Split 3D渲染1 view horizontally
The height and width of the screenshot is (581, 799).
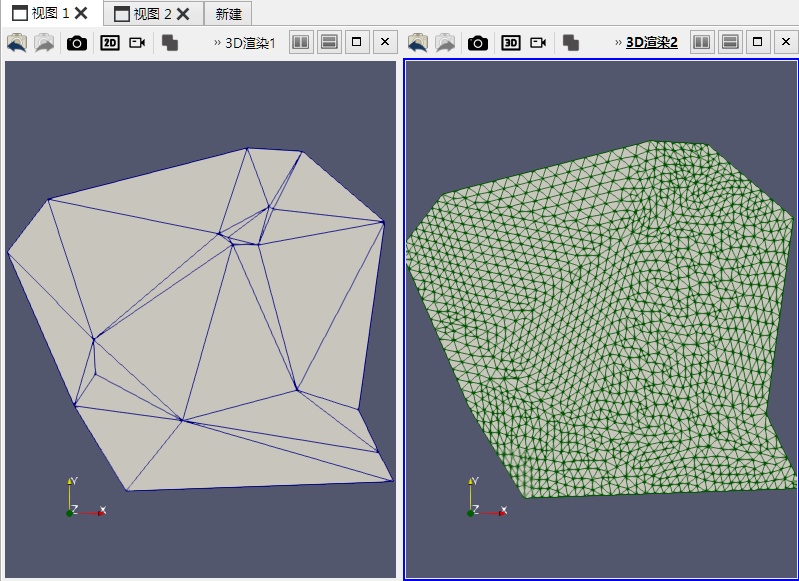301,42
